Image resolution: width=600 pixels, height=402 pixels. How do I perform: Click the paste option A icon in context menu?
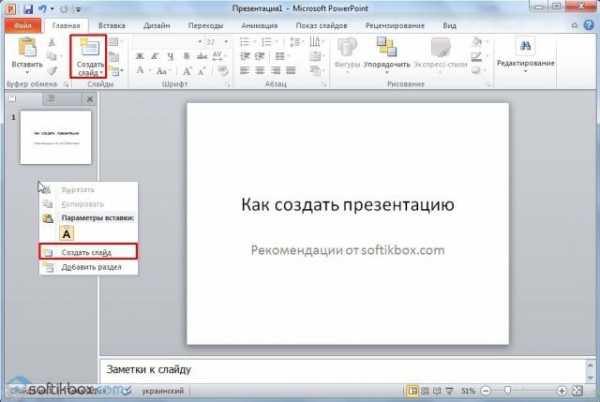coord(67,233)
